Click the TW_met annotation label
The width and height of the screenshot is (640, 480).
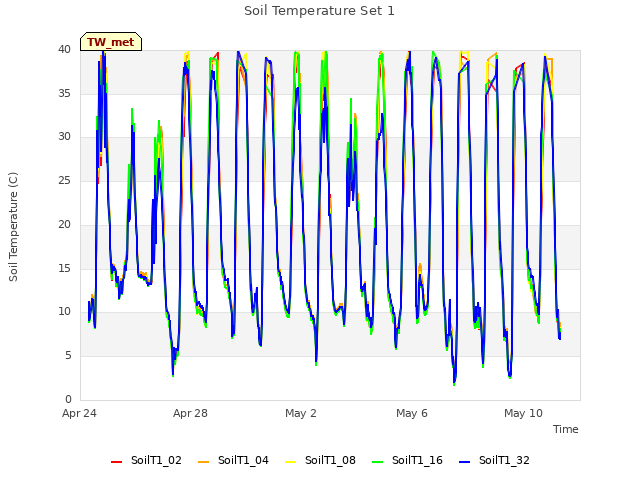111,42
